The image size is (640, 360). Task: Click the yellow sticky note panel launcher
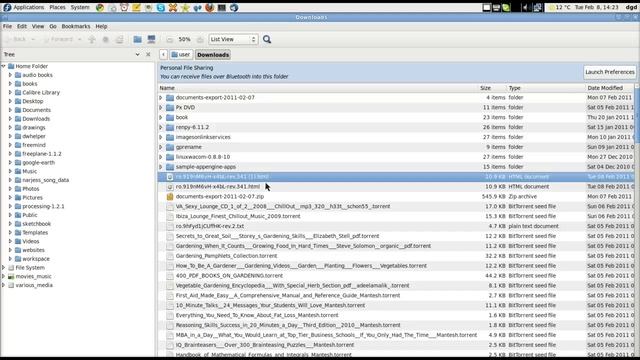[136, 7]
